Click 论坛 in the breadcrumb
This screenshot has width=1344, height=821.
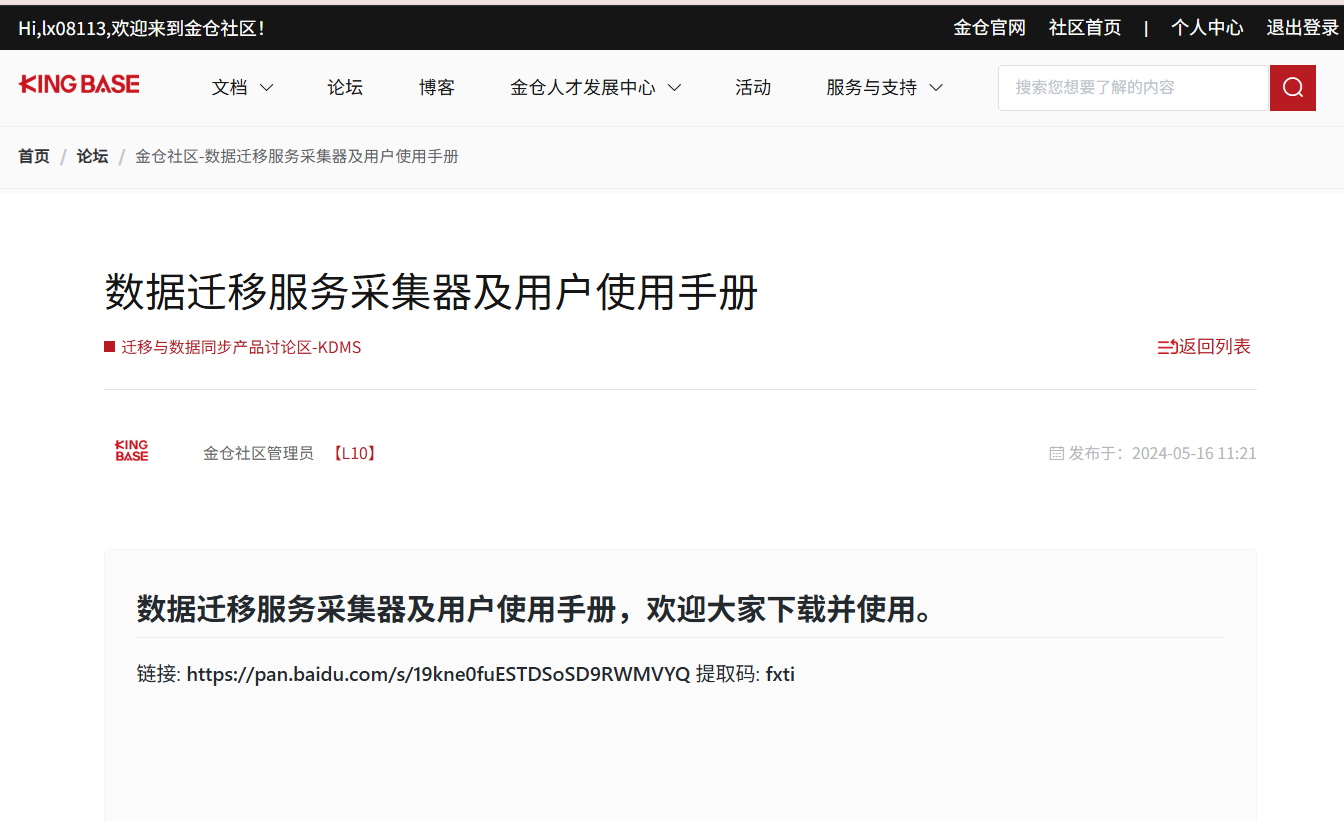[92, 156]
